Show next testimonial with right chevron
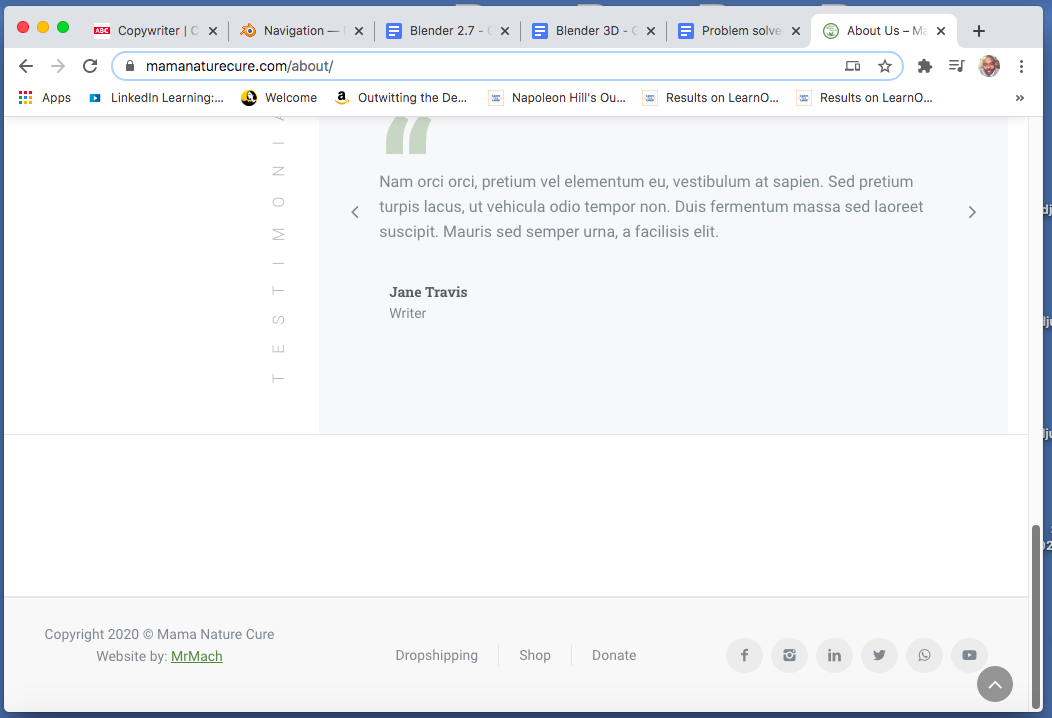 (972, 212)
